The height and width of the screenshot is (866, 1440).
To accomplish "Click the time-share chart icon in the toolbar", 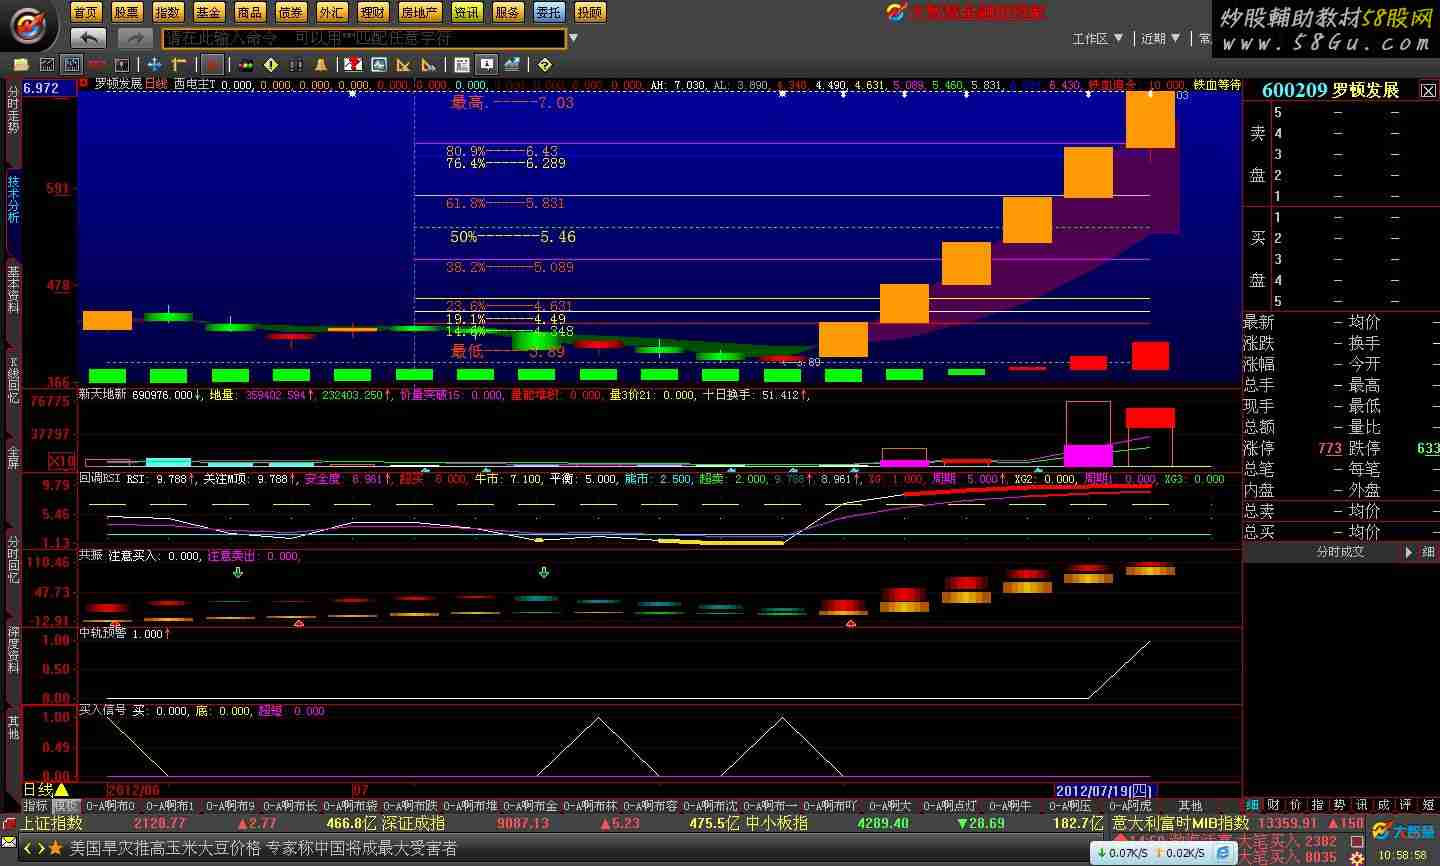I will pos(47,64).
